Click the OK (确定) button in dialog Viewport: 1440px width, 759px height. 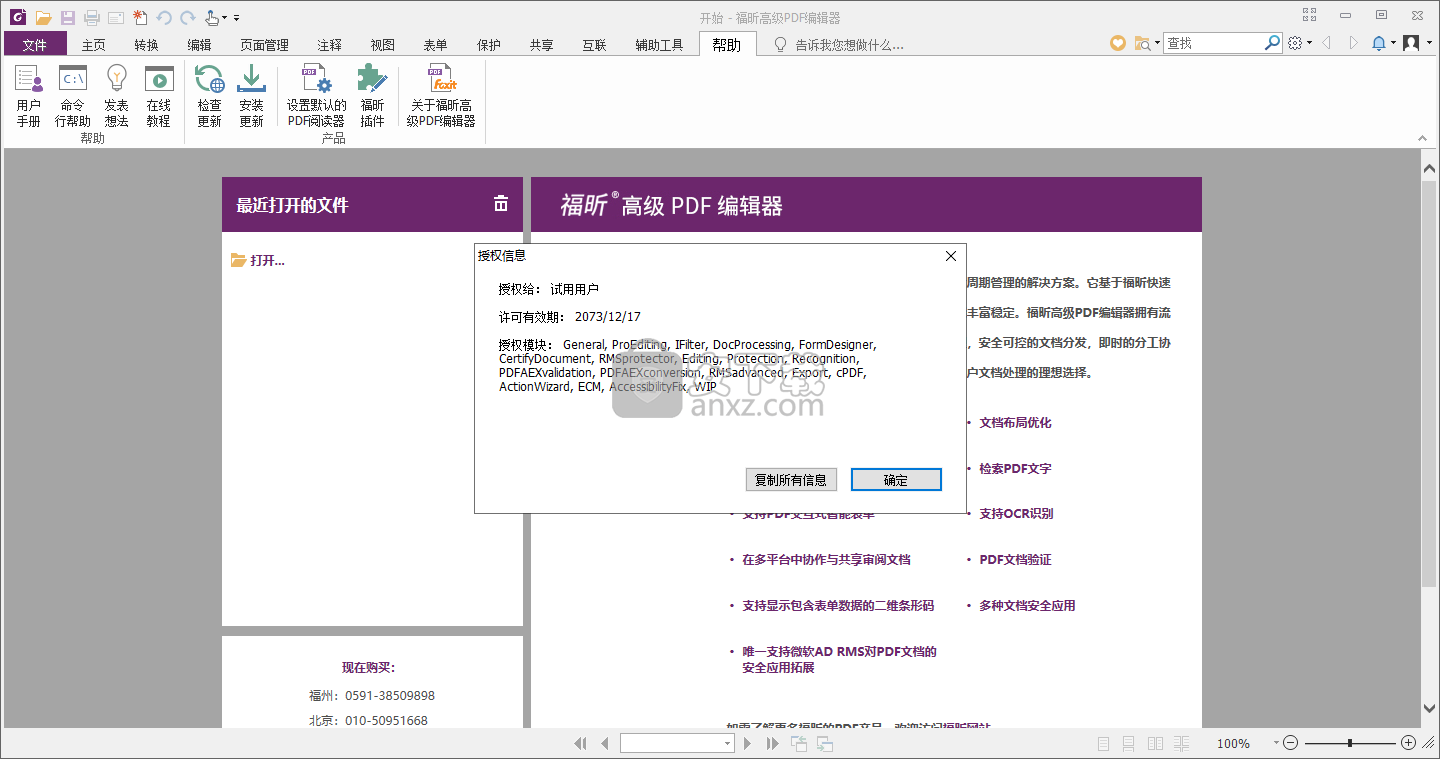pyautogui.click(x=896, y=480)
